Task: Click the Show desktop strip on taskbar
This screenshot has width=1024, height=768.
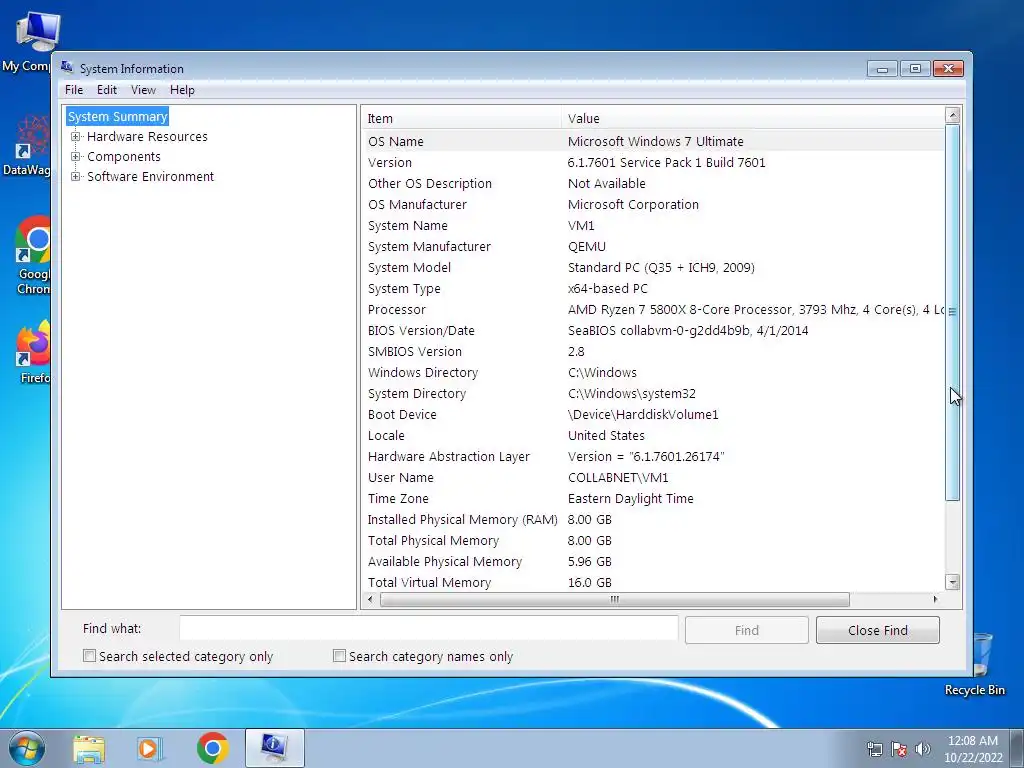Action: pos(1018,749)
